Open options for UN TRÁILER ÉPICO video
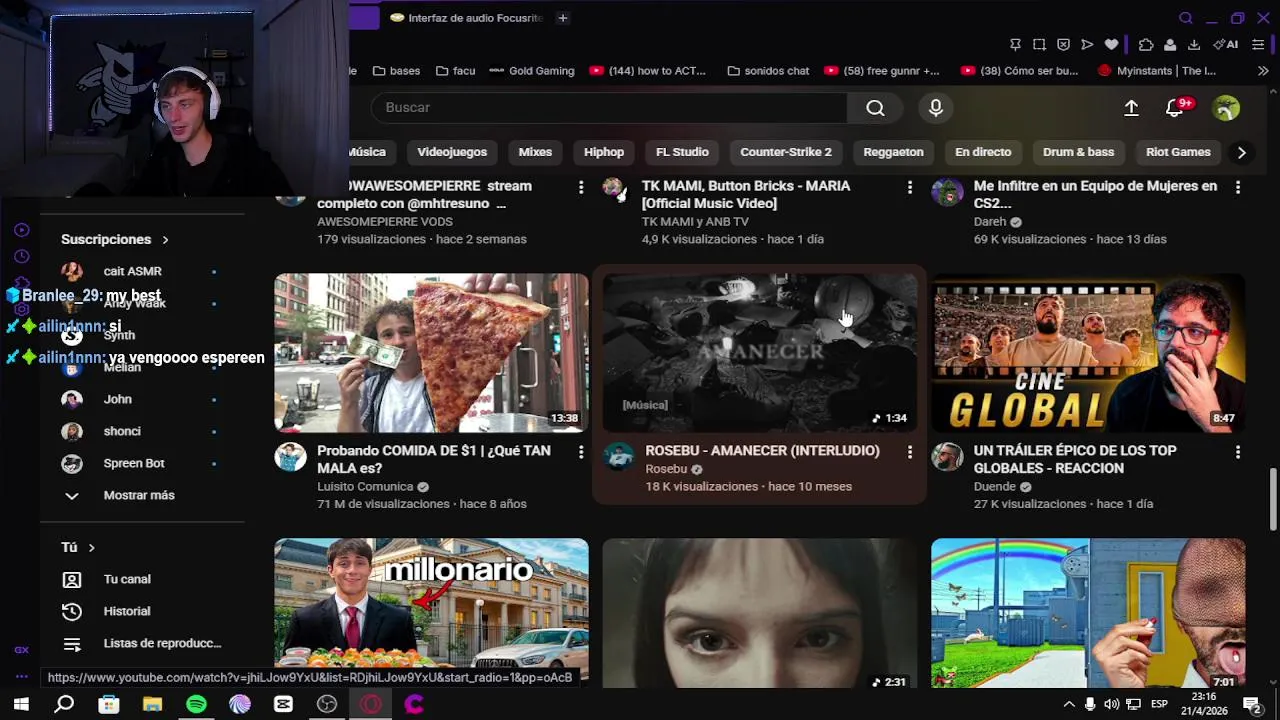 (x=1238, y=452)
